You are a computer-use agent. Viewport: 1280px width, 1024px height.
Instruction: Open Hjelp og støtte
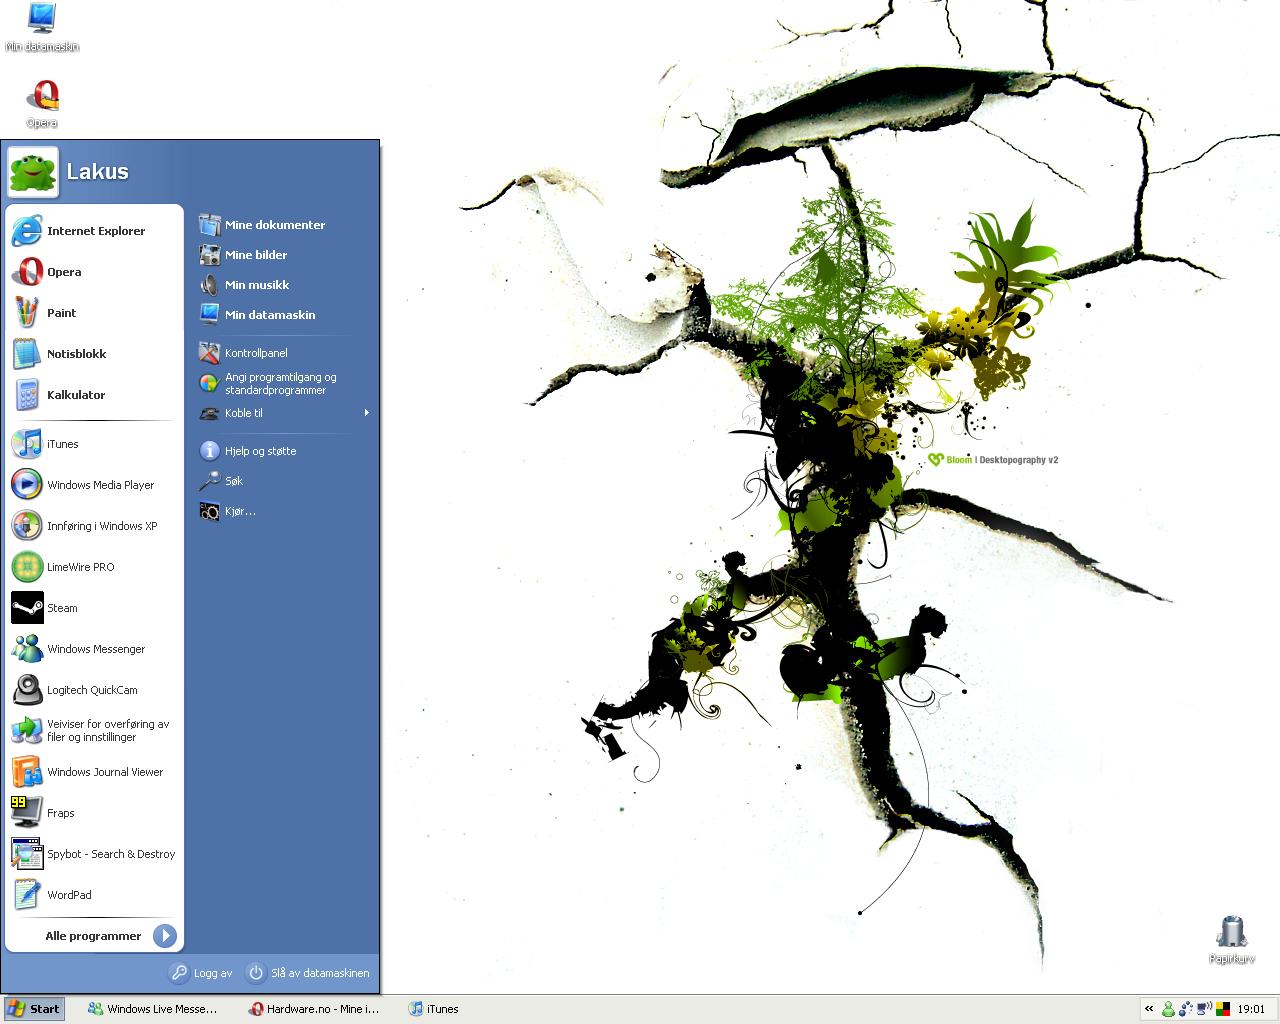point(284,451)
